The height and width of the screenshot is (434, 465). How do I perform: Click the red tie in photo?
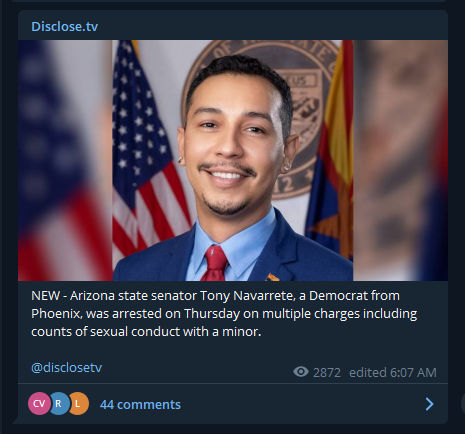click(215, 263)
